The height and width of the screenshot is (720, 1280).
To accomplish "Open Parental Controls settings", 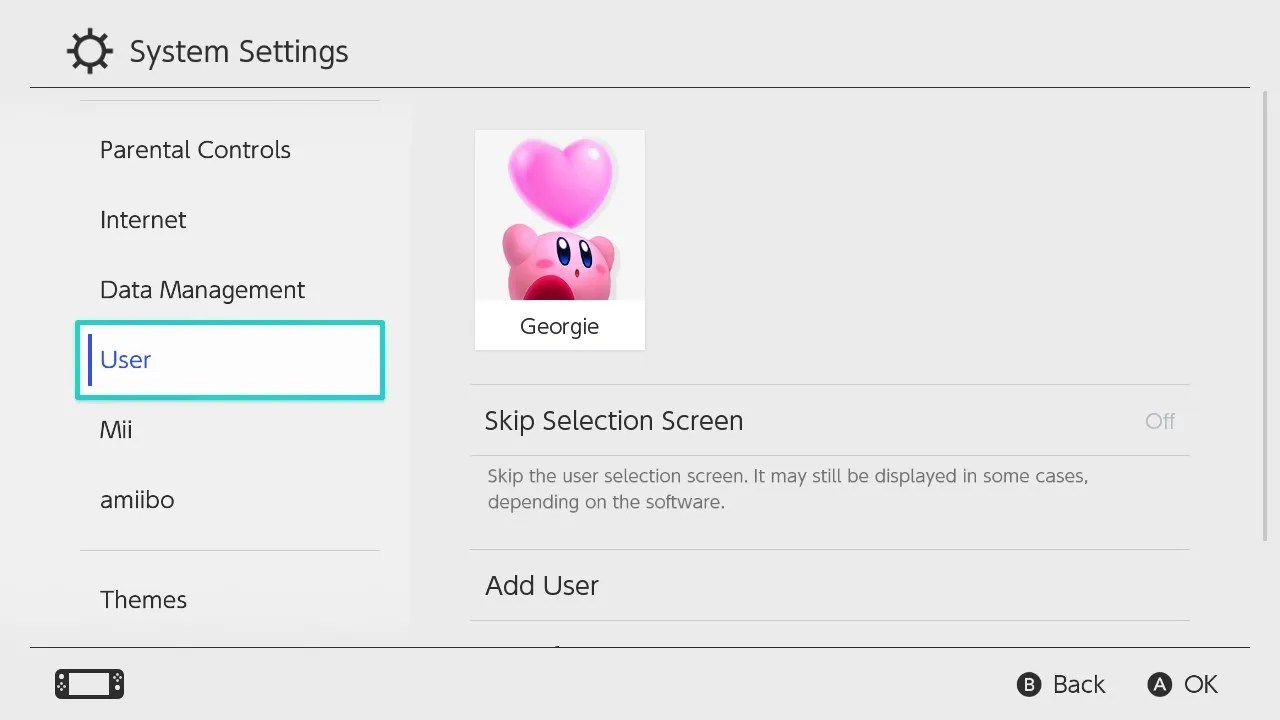I will coord(195,150).
